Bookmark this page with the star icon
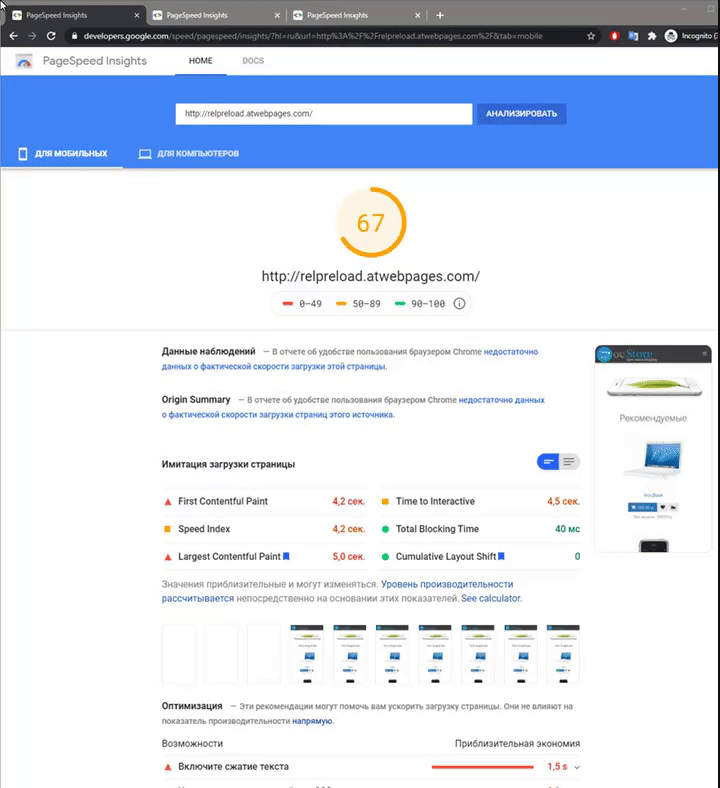The width and height of the screenshot is (720, 788). click(591, 36)
